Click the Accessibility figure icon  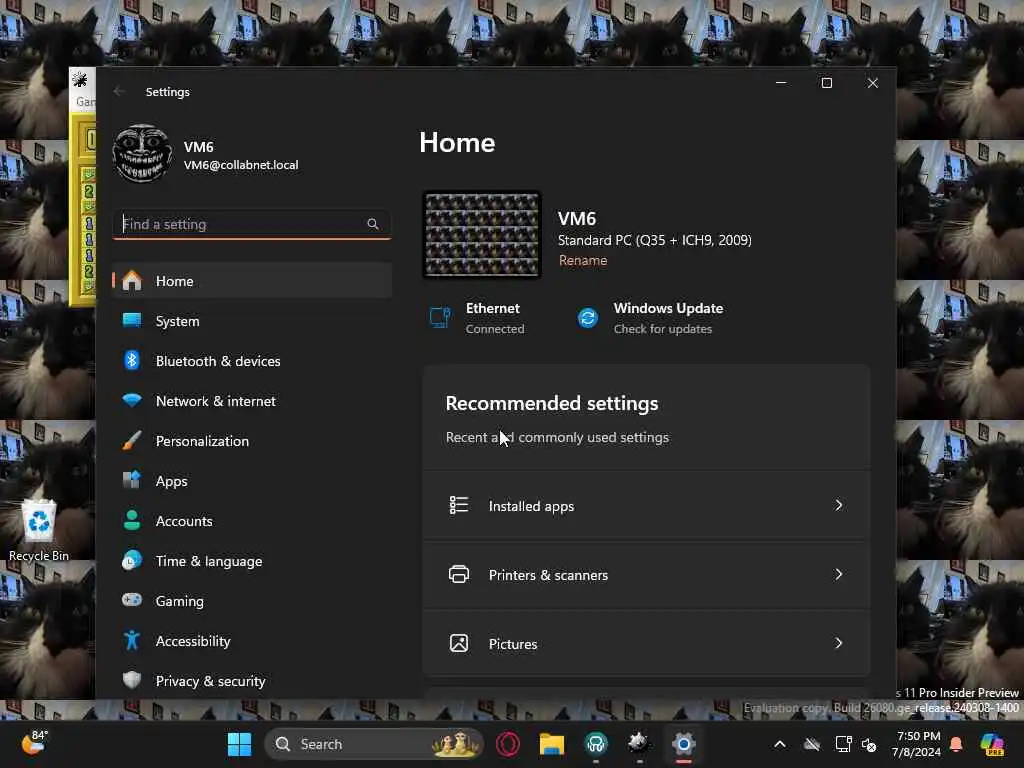click(x=132, y=640)
